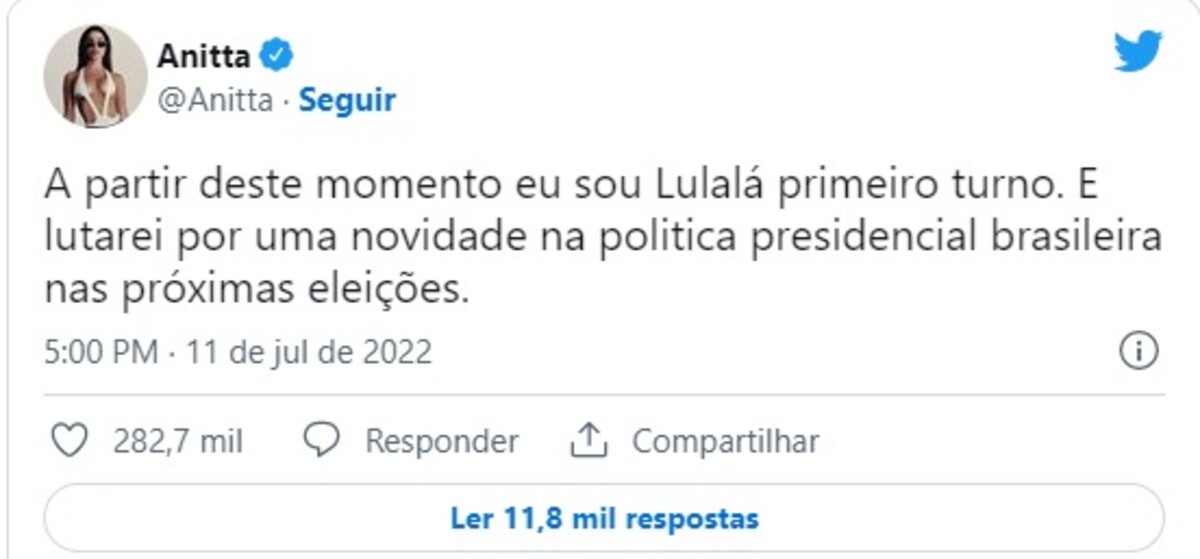Image resolution: width=1200 pixels, height=559 pixels.
Task: Click the Responder label
Action: [441, 441]
